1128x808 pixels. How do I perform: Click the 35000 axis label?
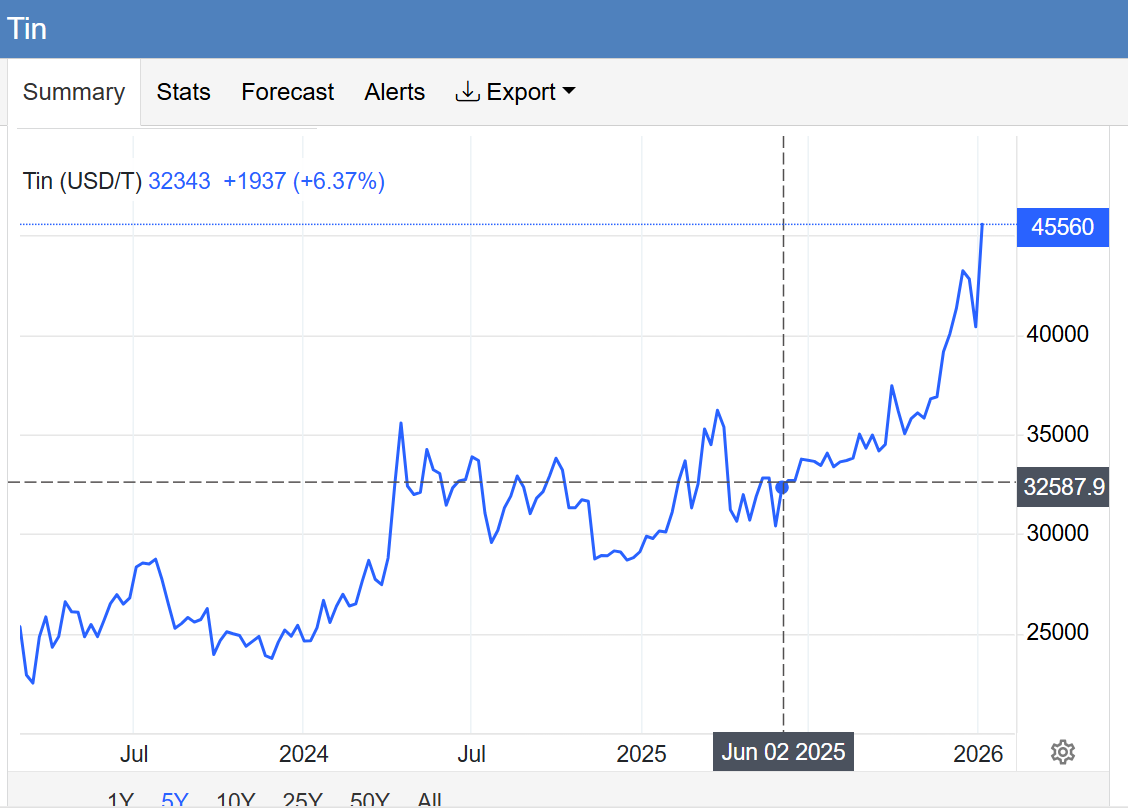coord(1058,434)
